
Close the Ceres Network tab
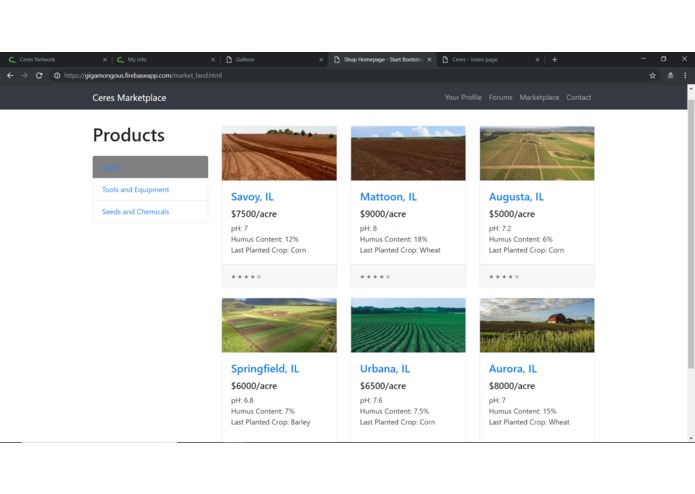pyautogui.click(x=105, y=59)
